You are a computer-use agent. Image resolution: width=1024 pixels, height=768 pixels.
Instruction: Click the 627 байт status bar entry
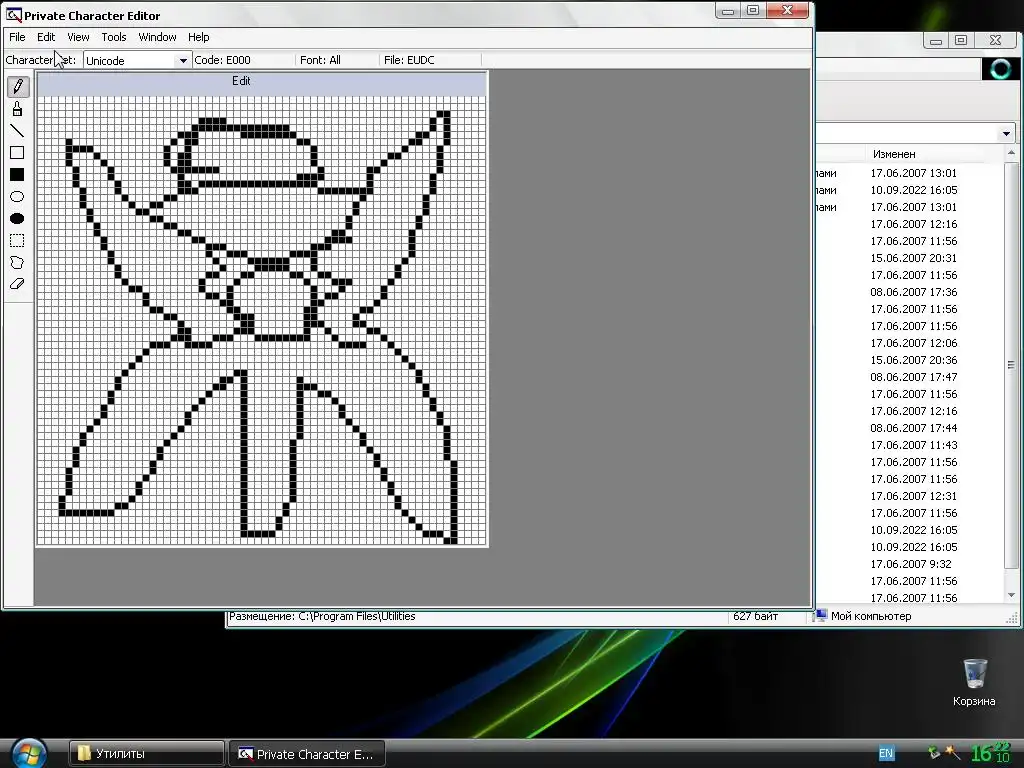tap(755, 616)
